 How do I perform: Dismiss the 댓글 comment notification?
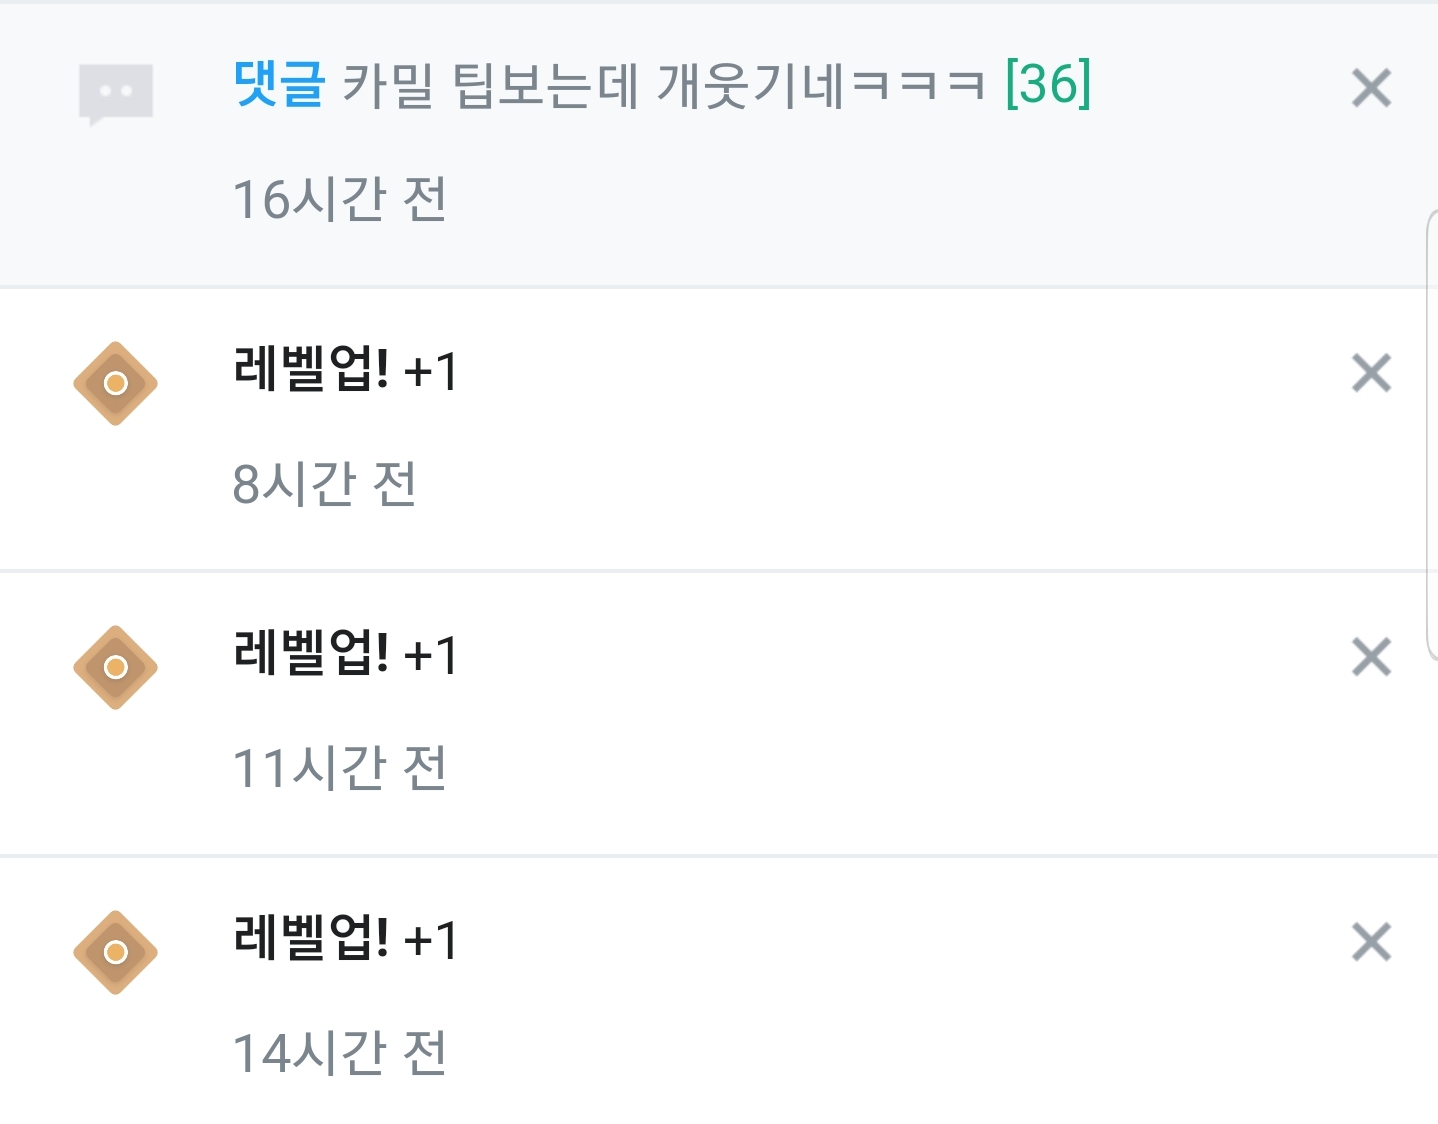click(1371, 88)
